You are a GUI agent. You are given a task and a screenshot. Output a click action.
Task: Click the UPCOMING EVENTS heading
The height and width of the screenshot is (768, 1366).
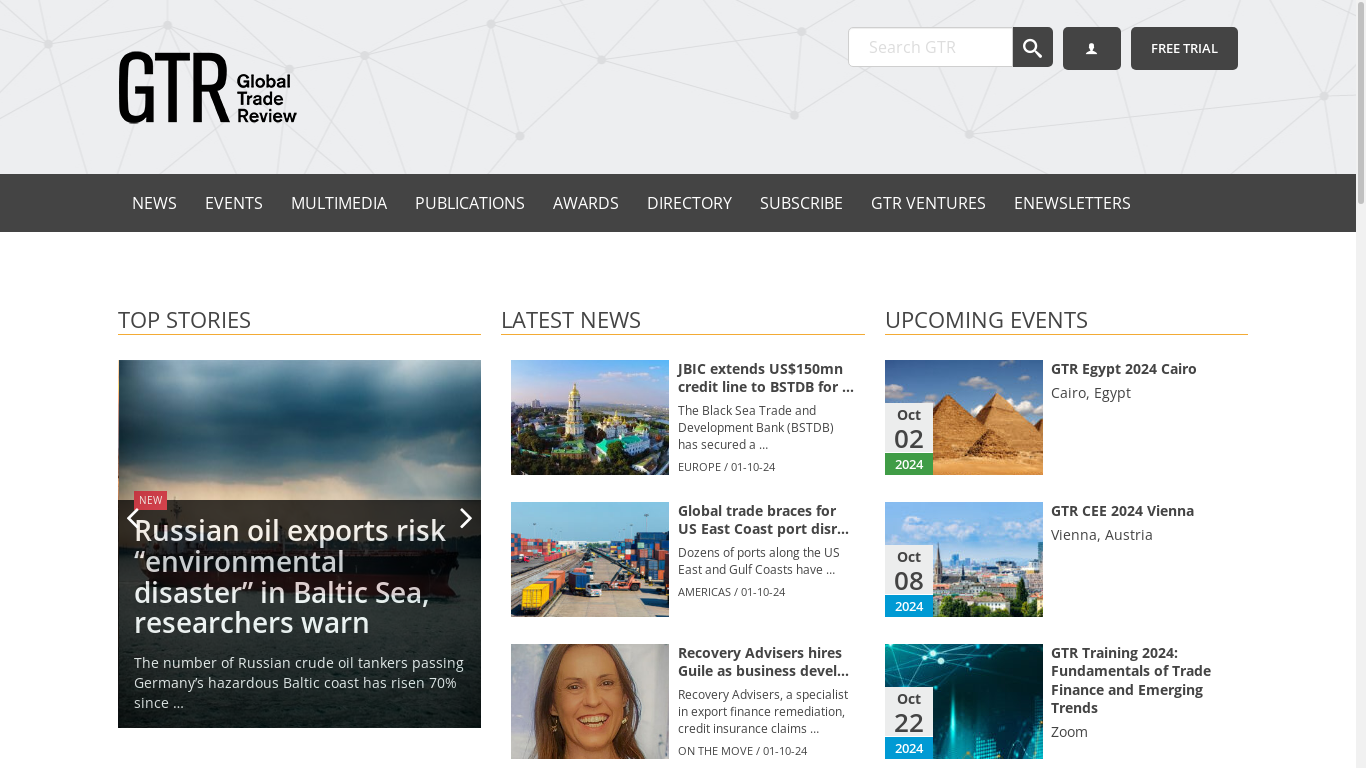[986, 320]
